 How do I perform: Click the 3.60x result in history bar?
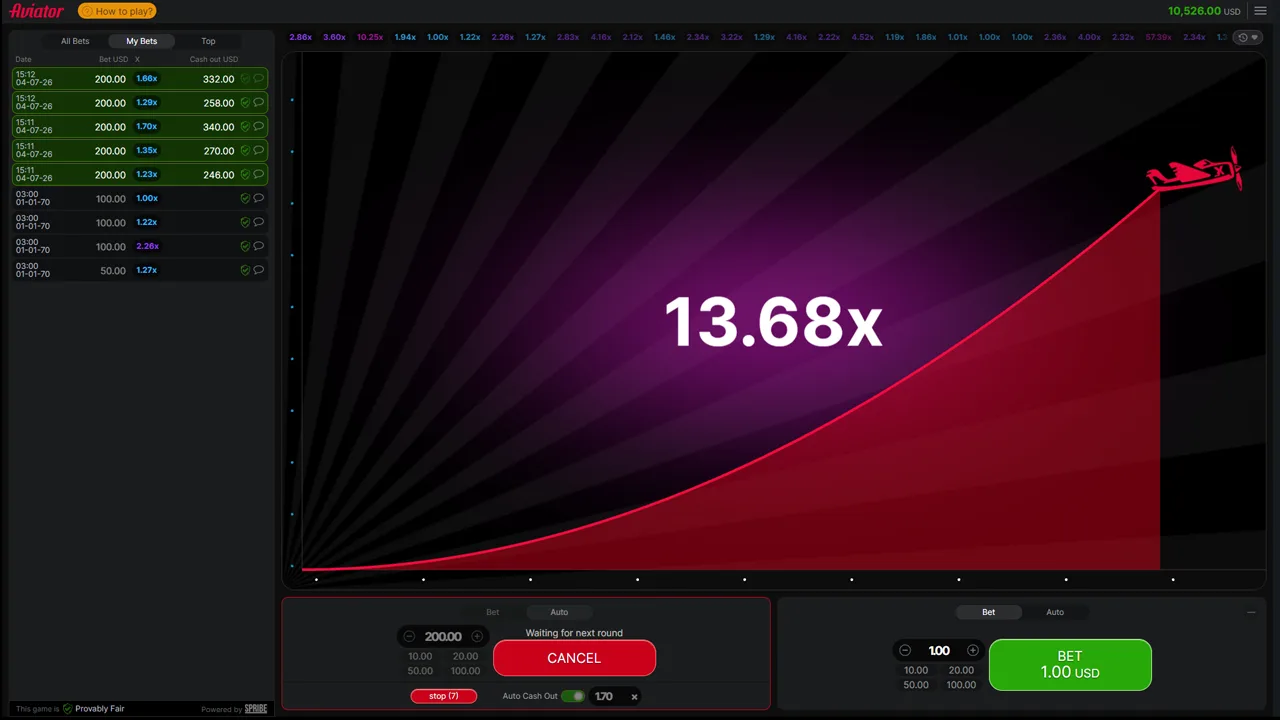click(334, 37)
